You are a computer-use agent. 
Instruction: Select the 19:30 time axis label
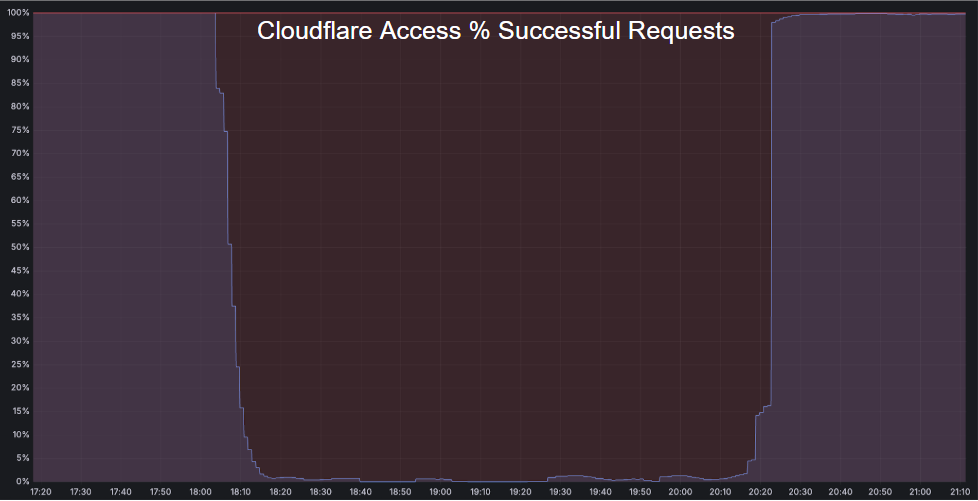pos(560,492)
